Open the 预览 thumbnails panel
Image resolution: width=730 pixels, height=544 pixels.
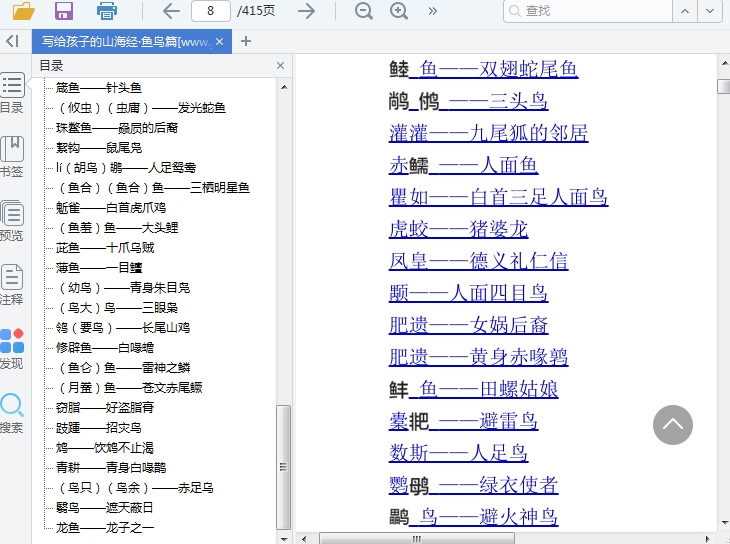point(12,221)
